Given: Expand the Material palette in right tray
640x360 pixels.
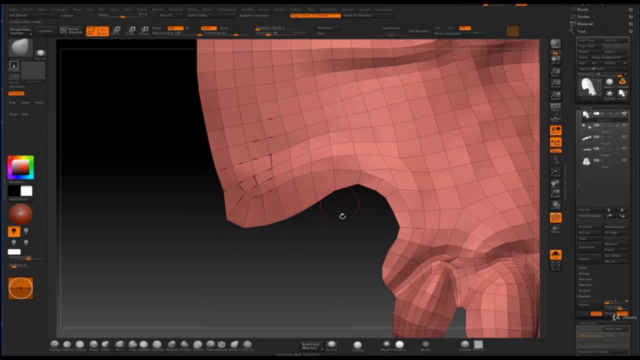Looking at the screenshot, I should [585, 24].
